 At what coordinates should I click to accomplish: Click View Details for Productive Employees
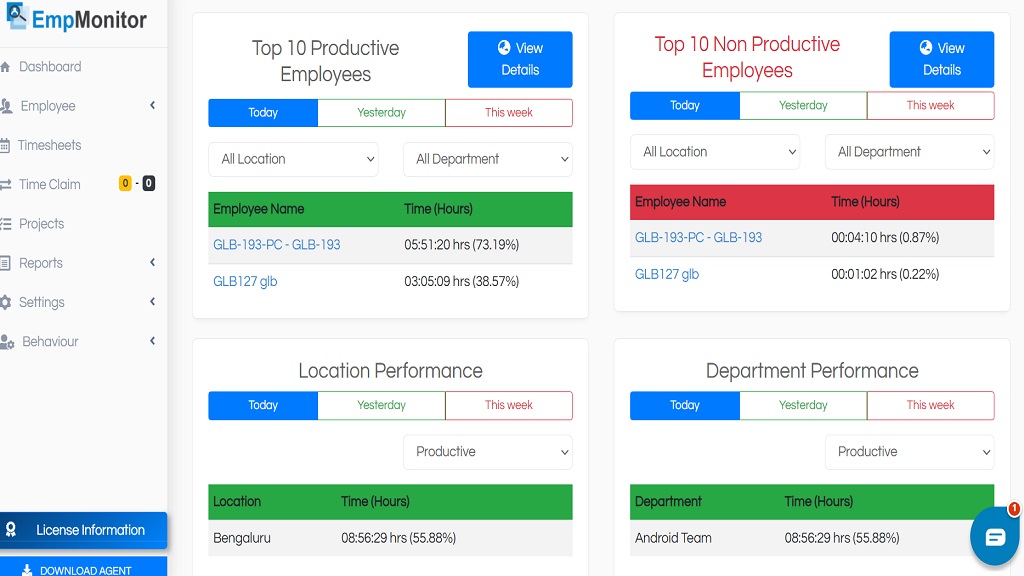click(520, 59)
